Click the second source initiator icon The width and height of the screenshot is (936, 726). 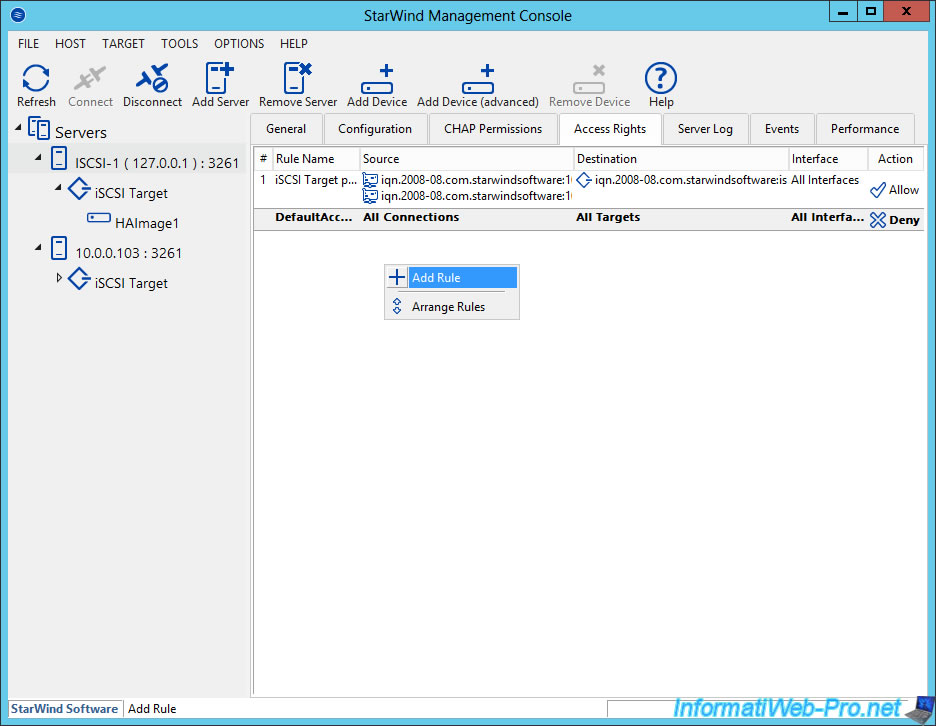click(370, 196)
